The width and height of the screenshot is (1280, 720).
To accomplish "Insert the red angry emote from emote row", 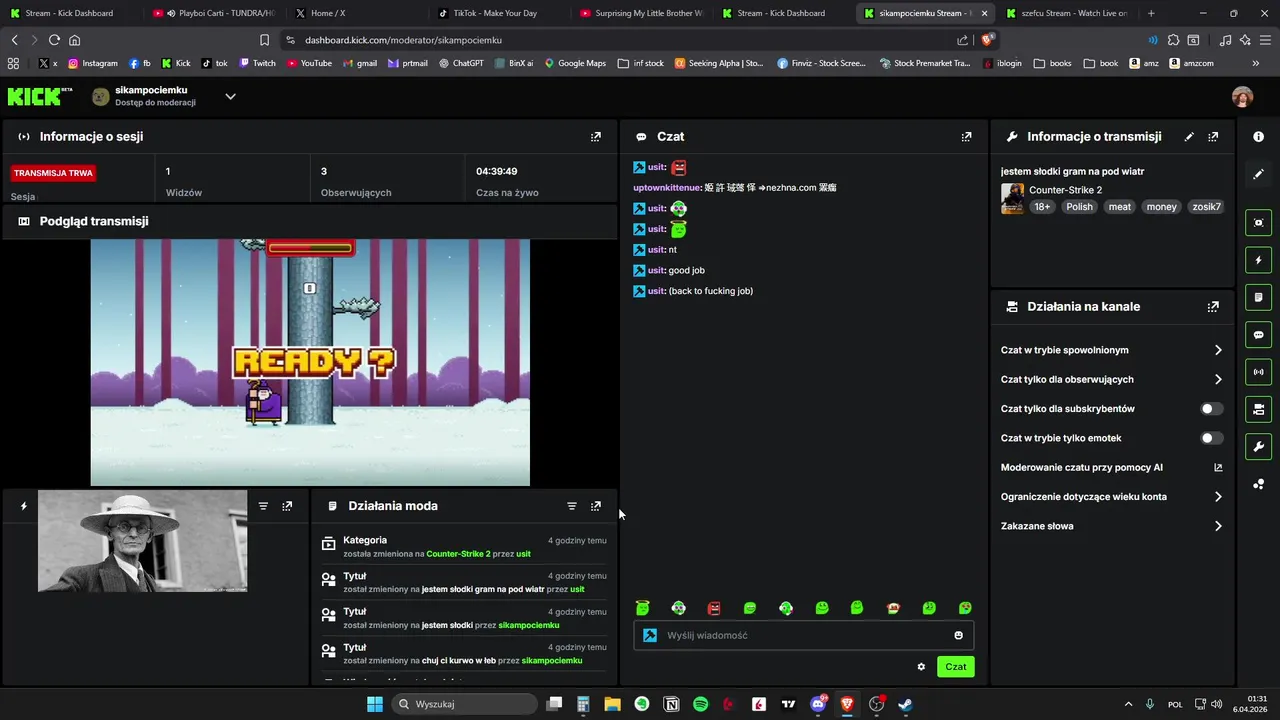I will point(714,608).
